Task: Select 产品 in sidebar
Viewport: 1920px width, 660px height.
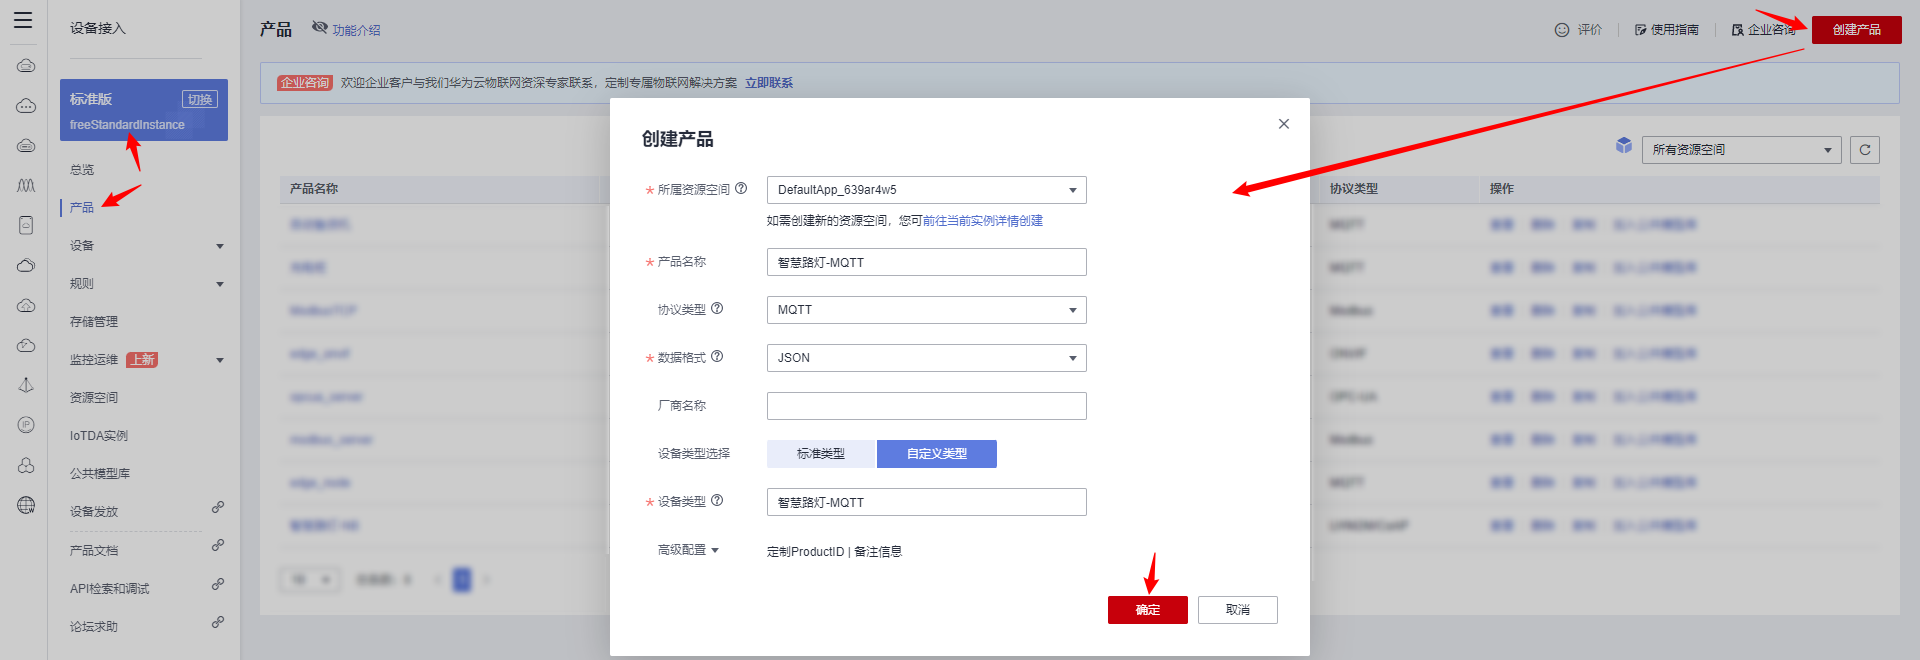Action: pyautogui.click(x=82, y=208)
